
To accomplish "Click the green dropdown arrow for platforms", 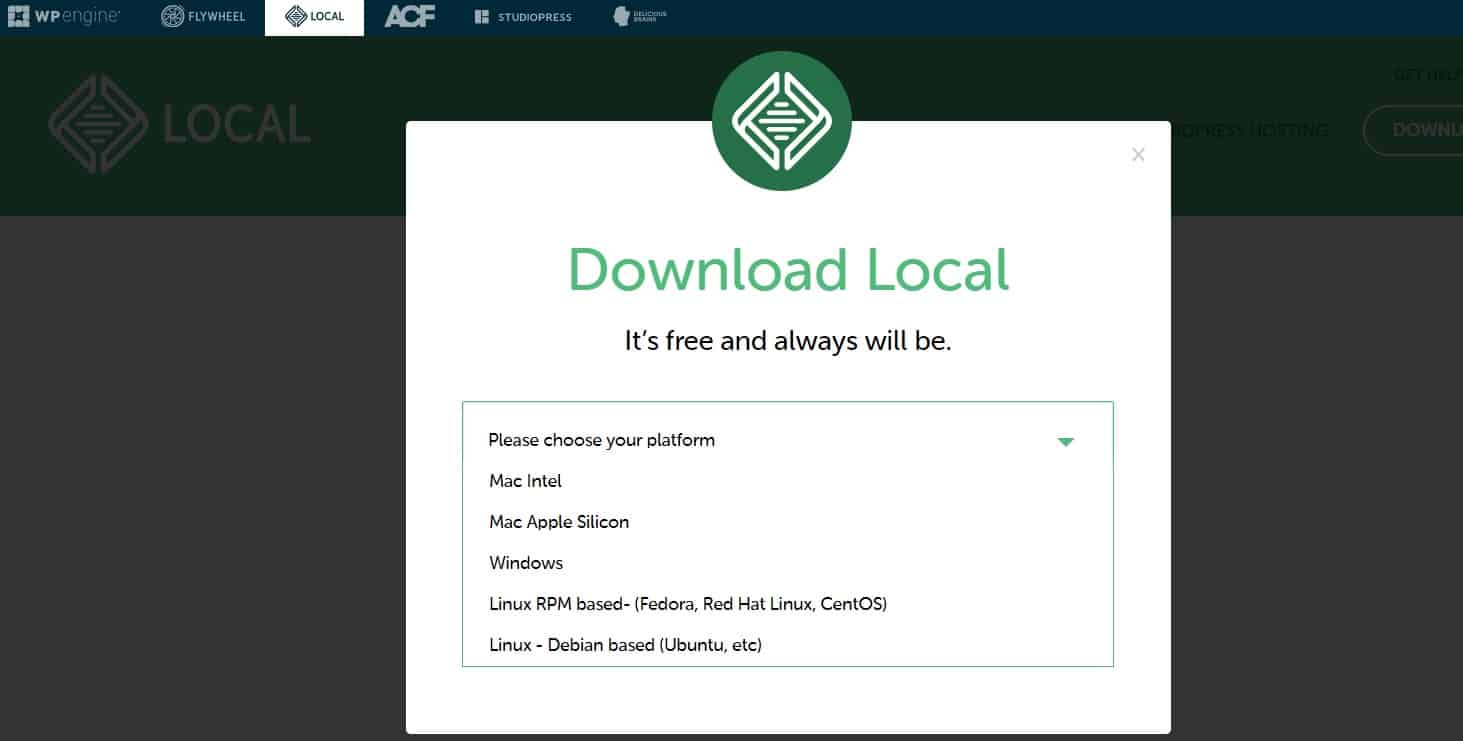I will coord(1065,441).
